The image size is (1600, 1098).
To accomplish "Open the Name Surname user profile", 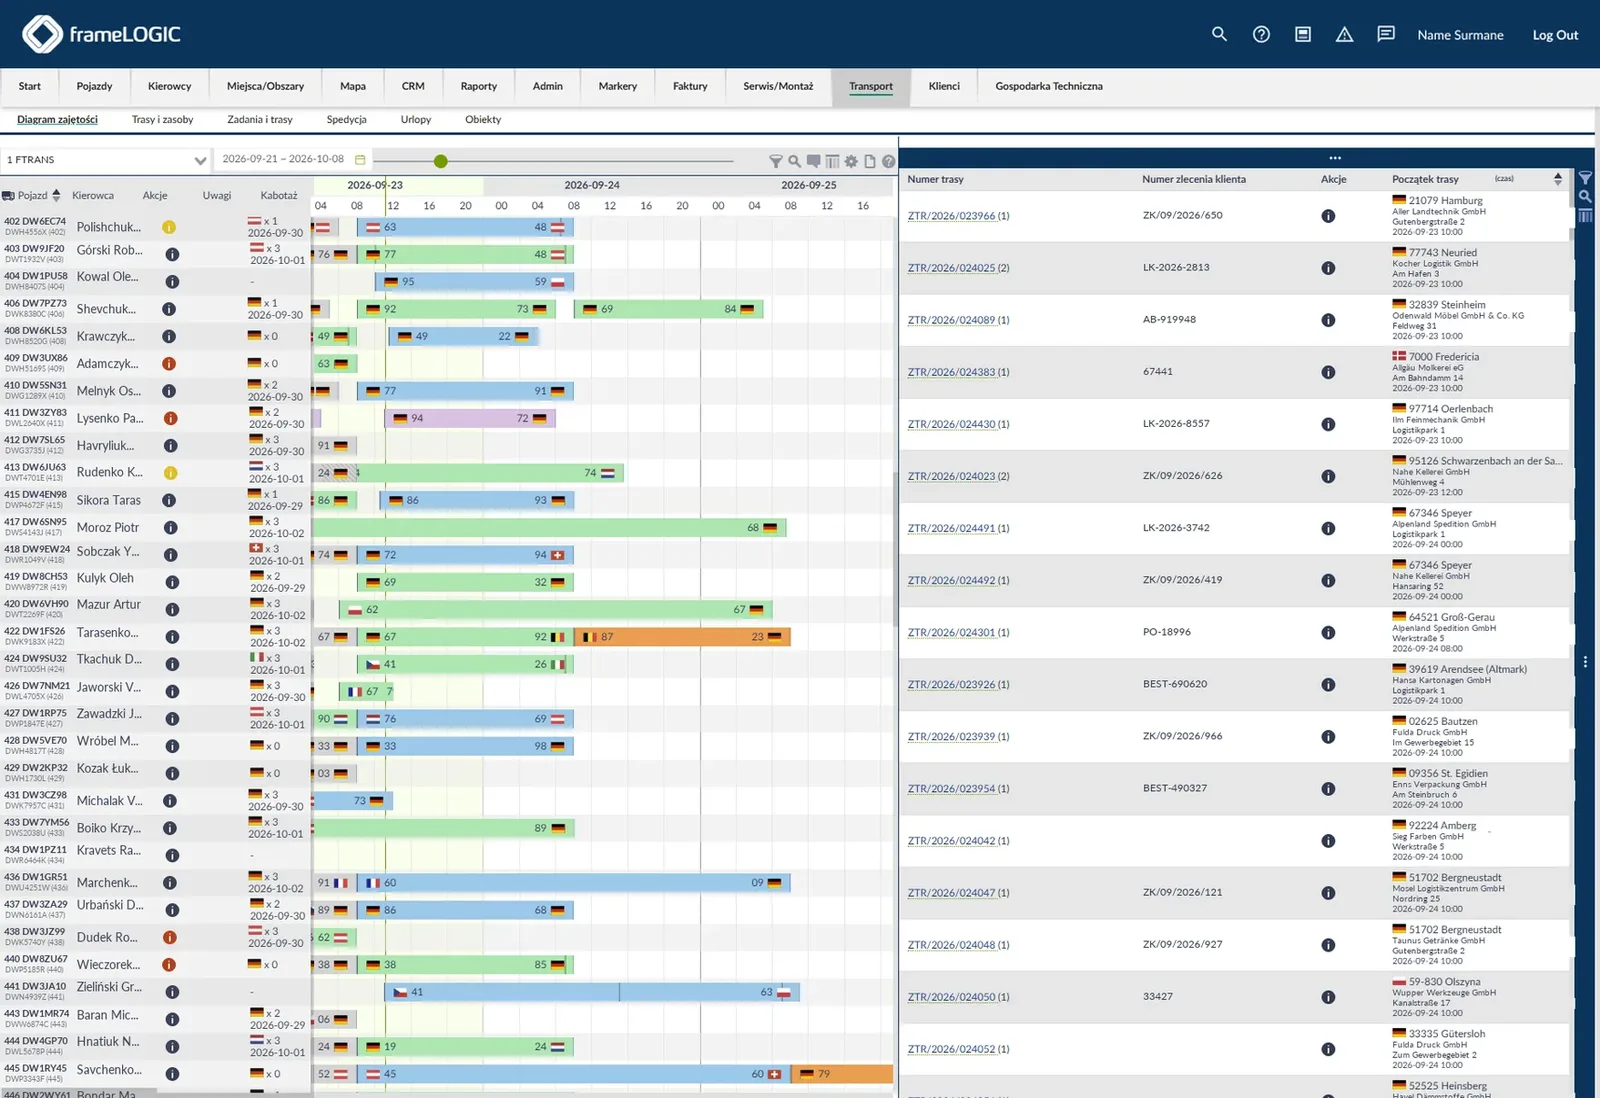I will point(1460,35).
